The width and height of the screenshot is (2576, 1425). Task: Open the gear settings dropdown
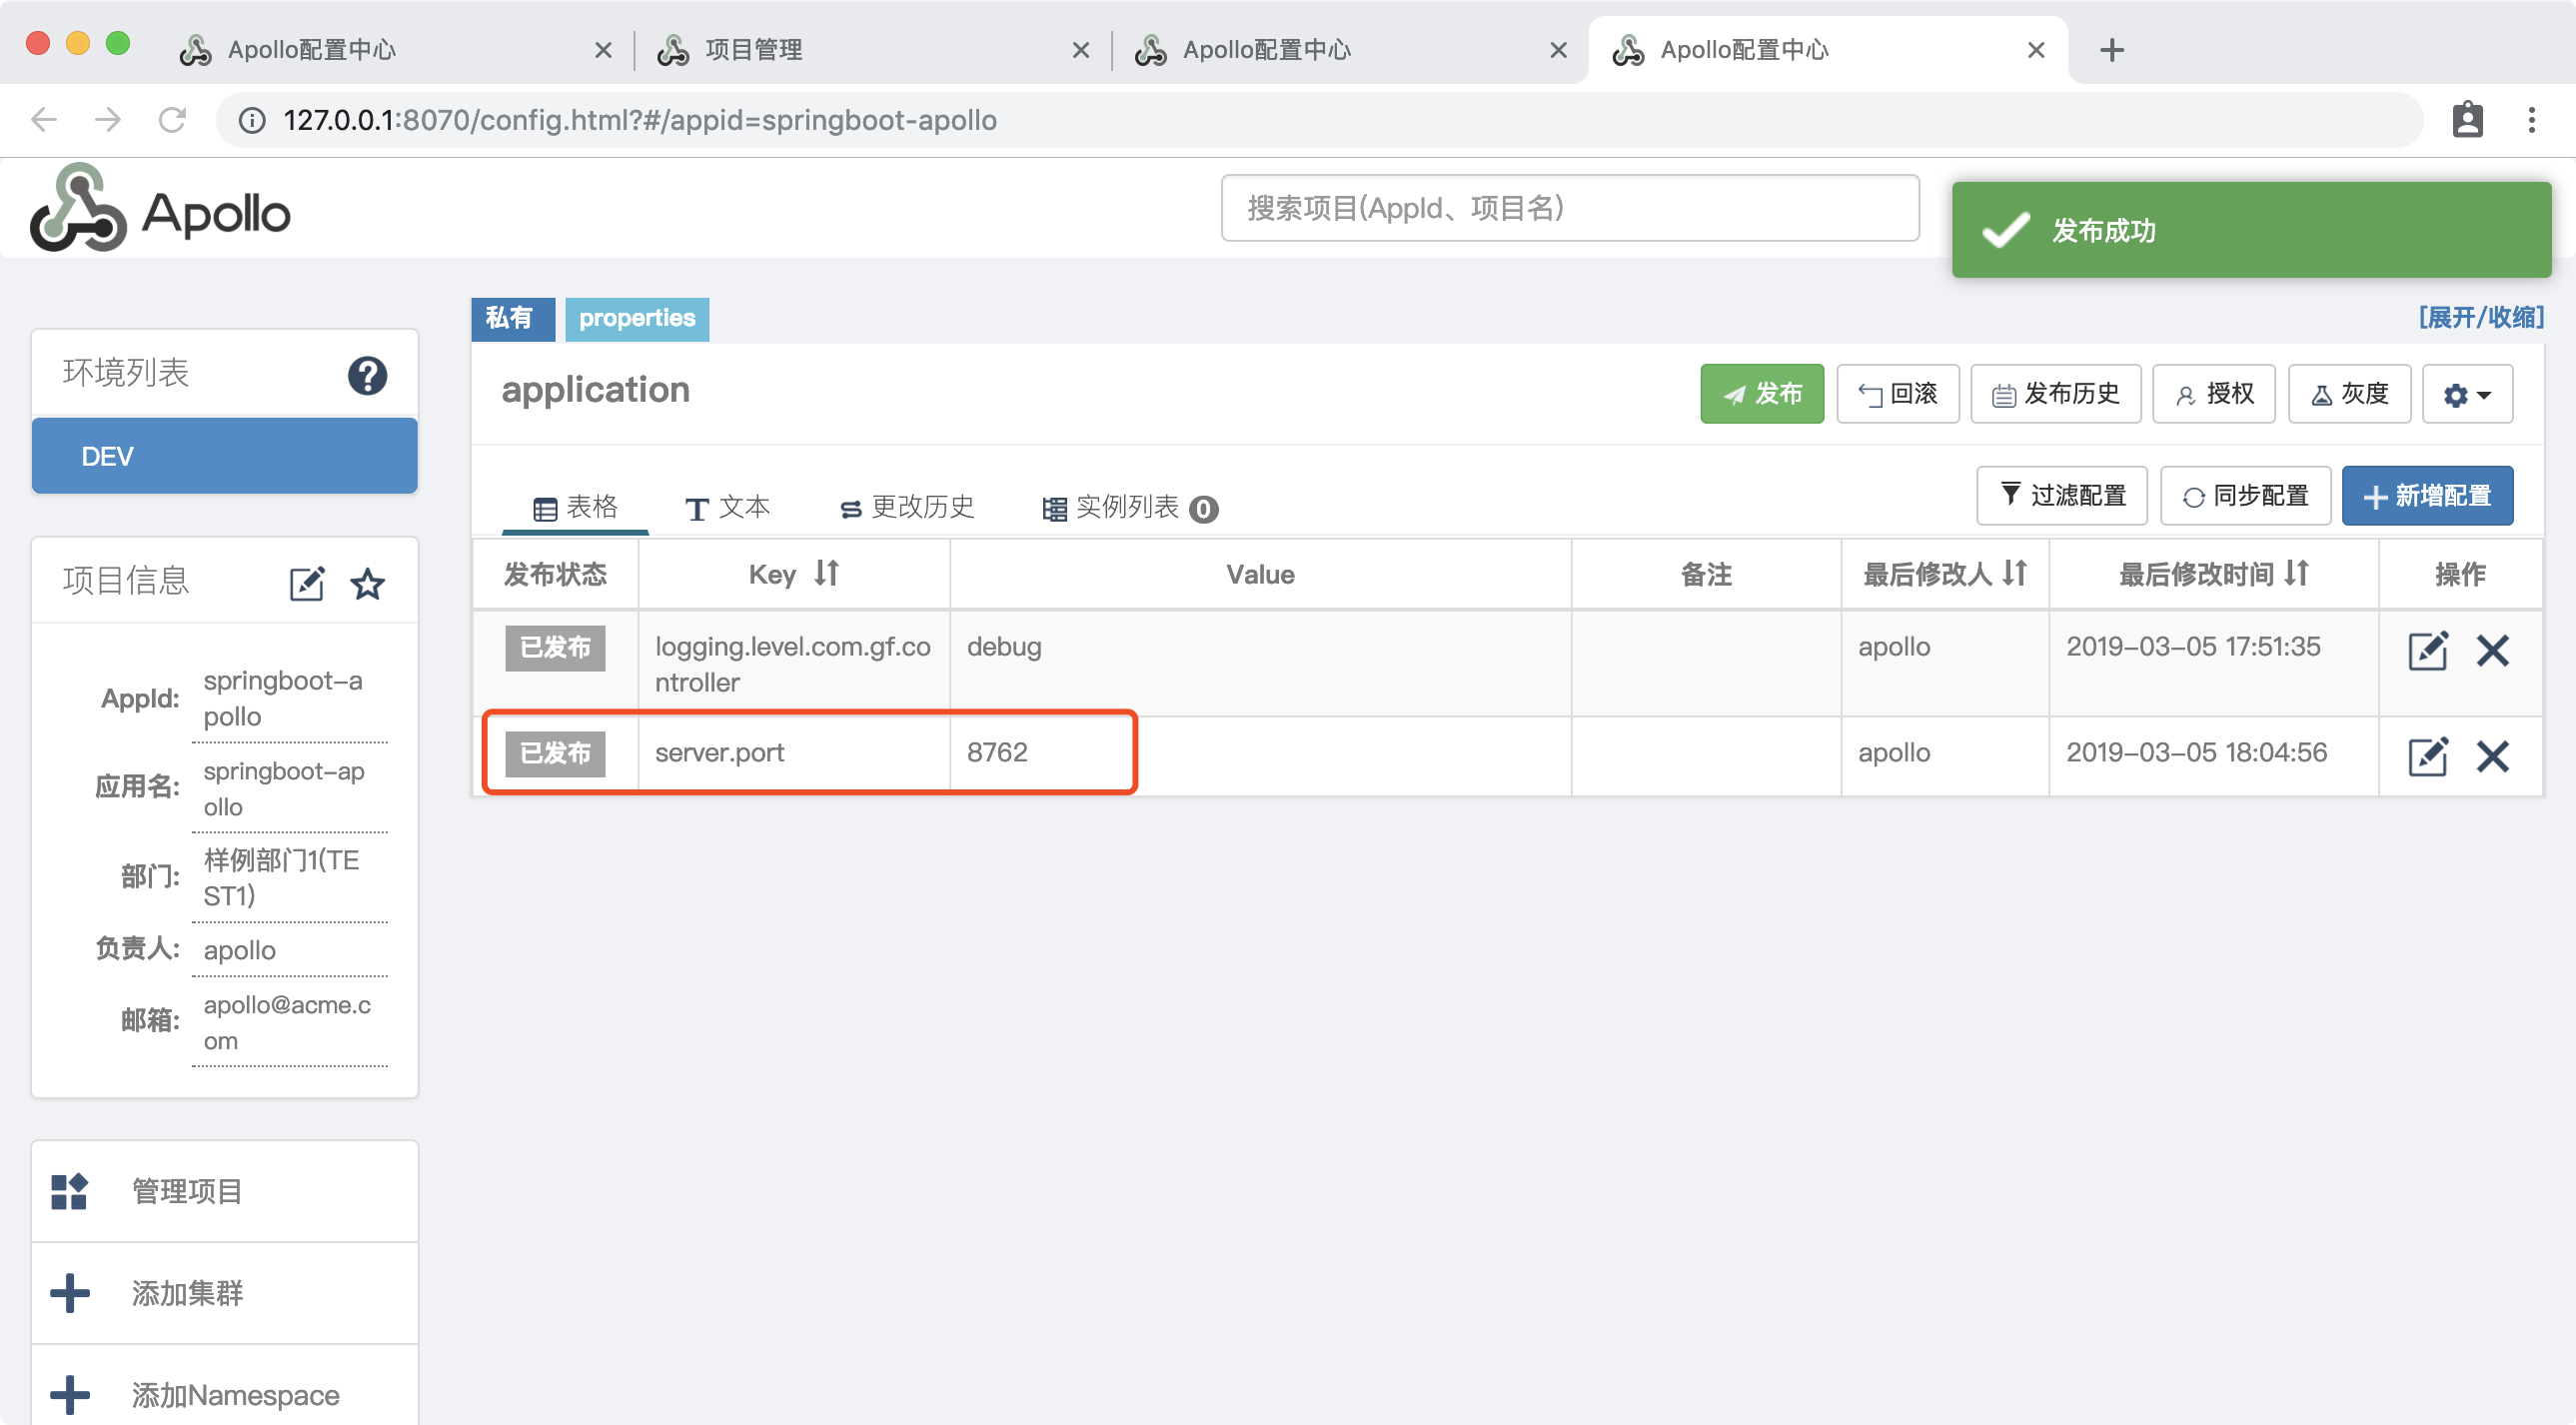pos(2466,395)
